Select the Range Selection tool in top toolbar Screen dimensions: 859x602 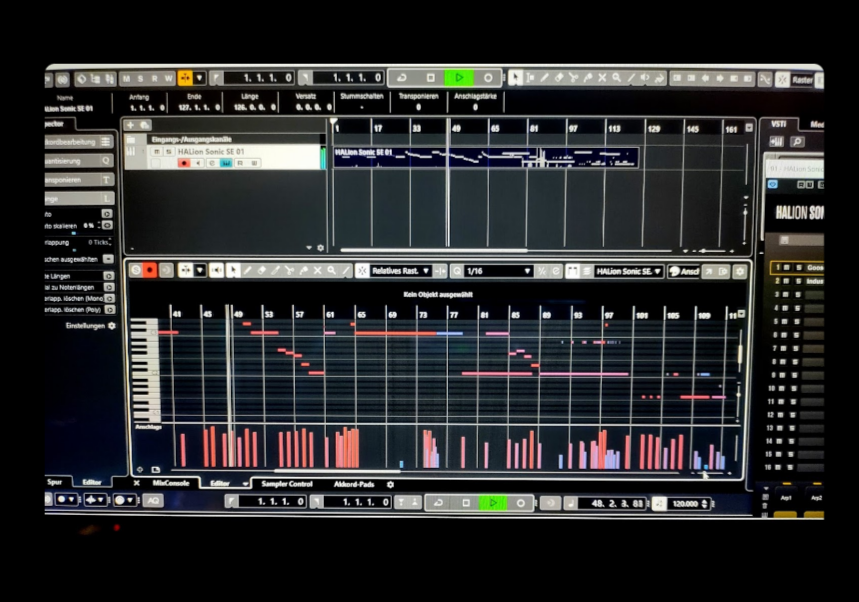pos(530,78)
